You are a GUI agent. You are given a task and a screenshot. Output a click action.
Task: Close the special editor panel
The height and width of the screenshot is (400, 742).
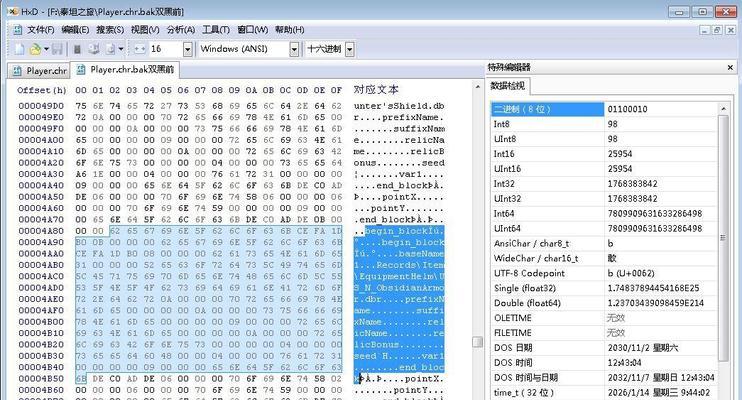(x=731, y=67)
